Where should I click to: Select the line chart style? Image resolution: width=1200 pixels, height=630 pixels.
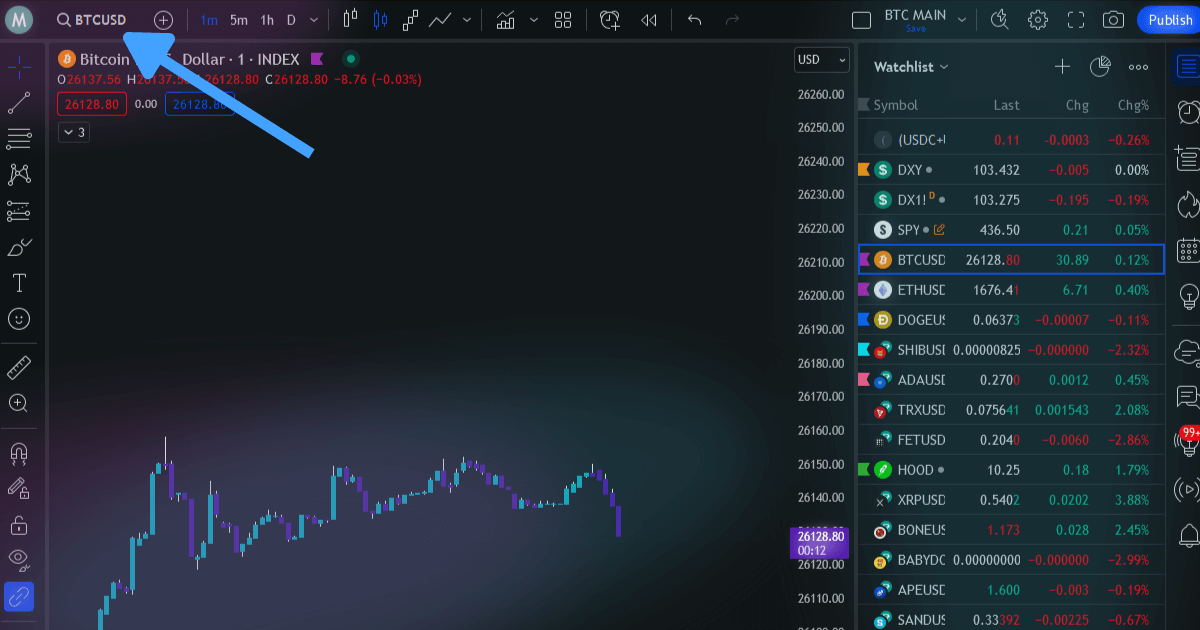(440, 19)
